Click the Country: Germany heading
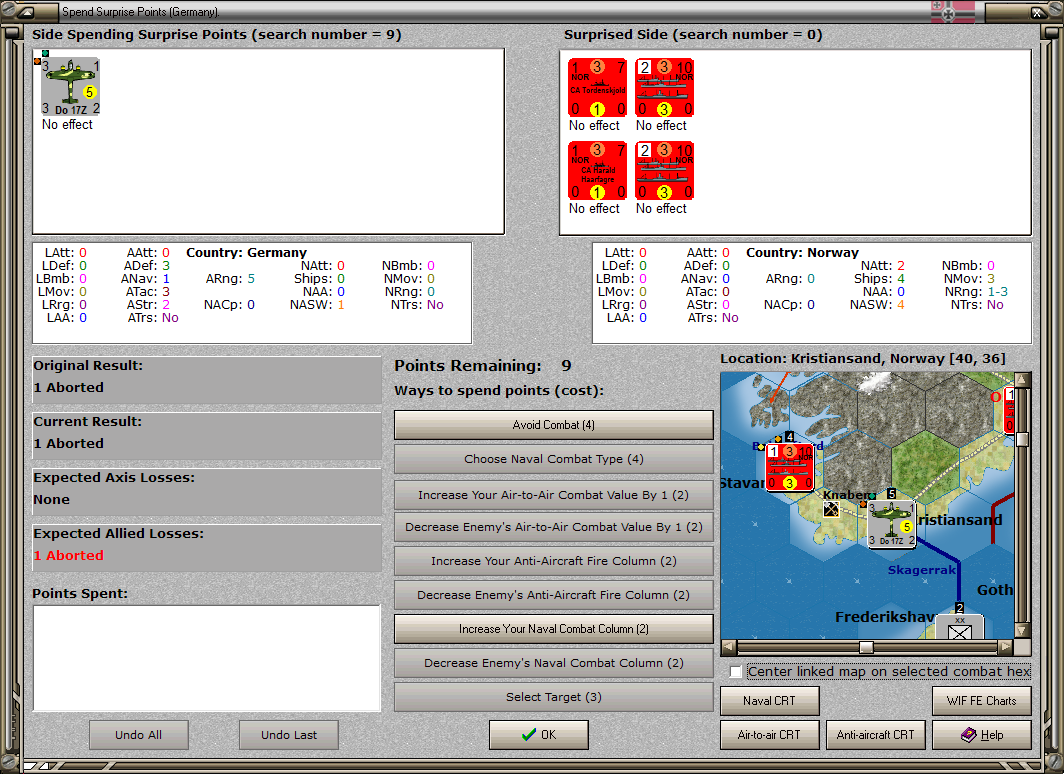Viewport: 1064px width, 774px height. 246,252
